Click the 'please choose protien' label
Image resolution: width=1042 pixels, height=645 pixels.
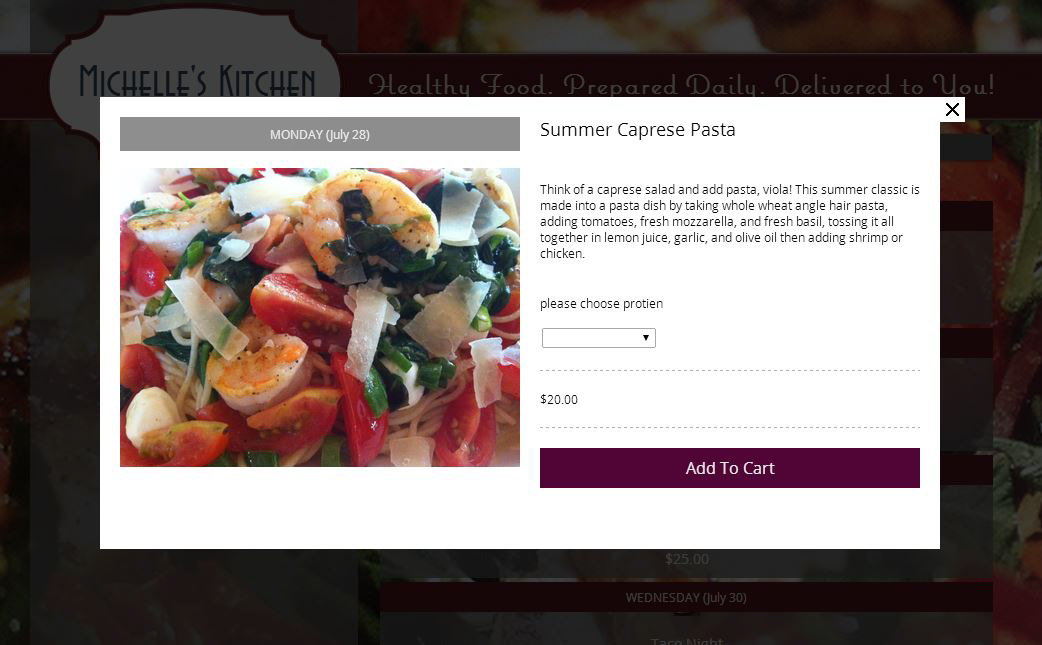[x=601, y=304]
